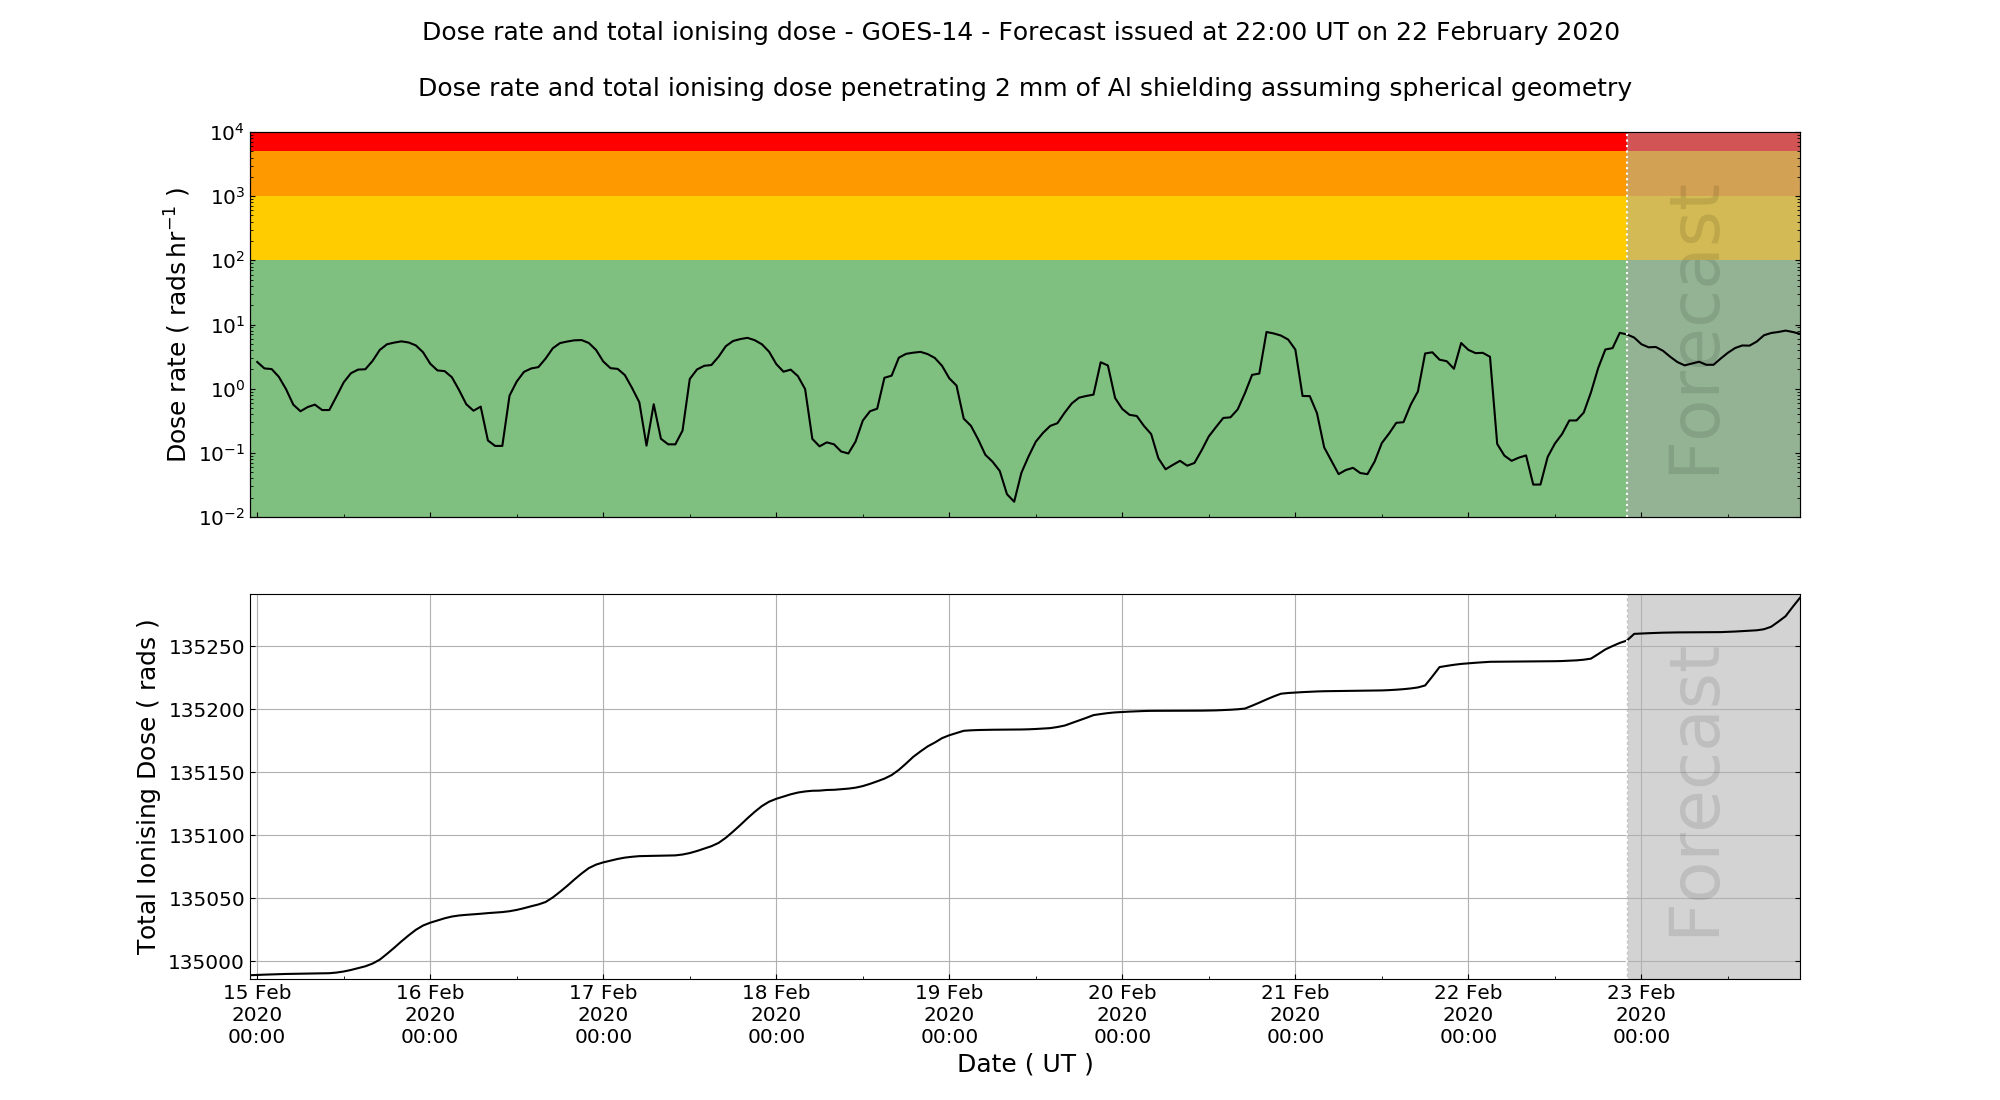This screenshot has width=2000, height=1100.
Task: Click the Date ( UT ) x-axis label
Action: 1024,1063
